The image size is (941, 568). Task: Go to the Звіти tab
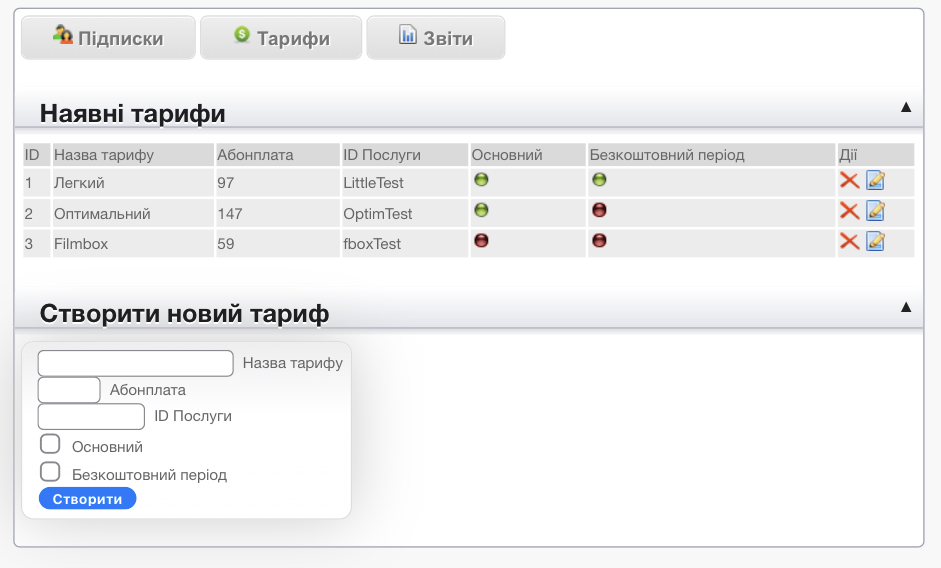click(435, 38)
